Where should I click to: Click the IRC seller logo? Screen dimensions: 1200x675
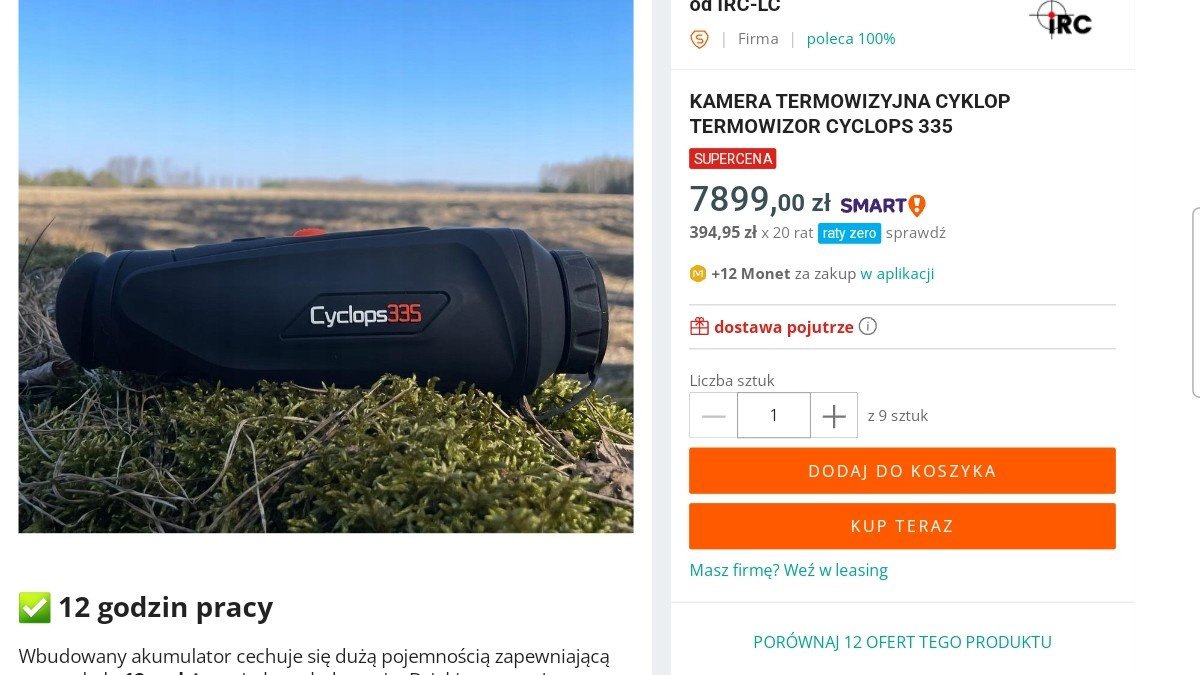tap(1061, 19)
